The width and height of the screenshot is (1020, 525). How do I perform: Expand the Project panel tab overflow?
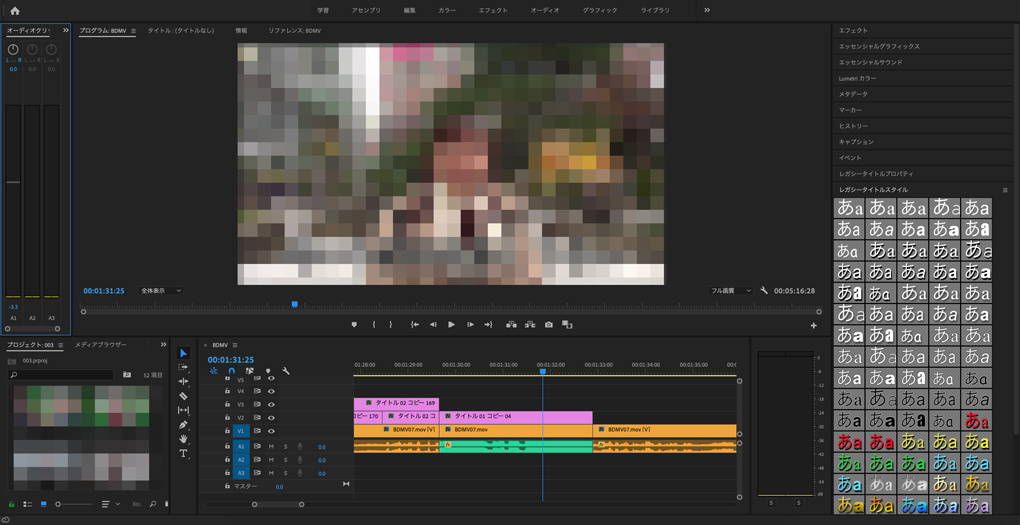[x=164, y=345]
